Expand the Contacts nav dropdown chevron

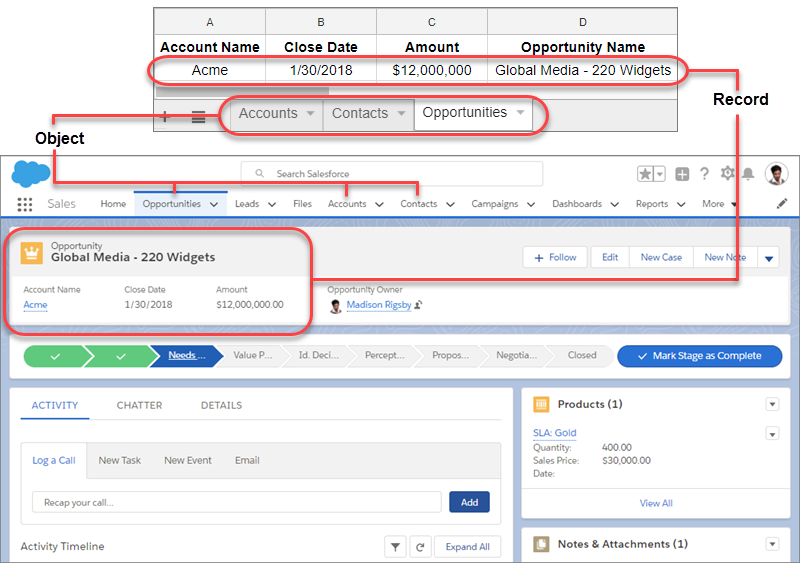click(450, 204)
